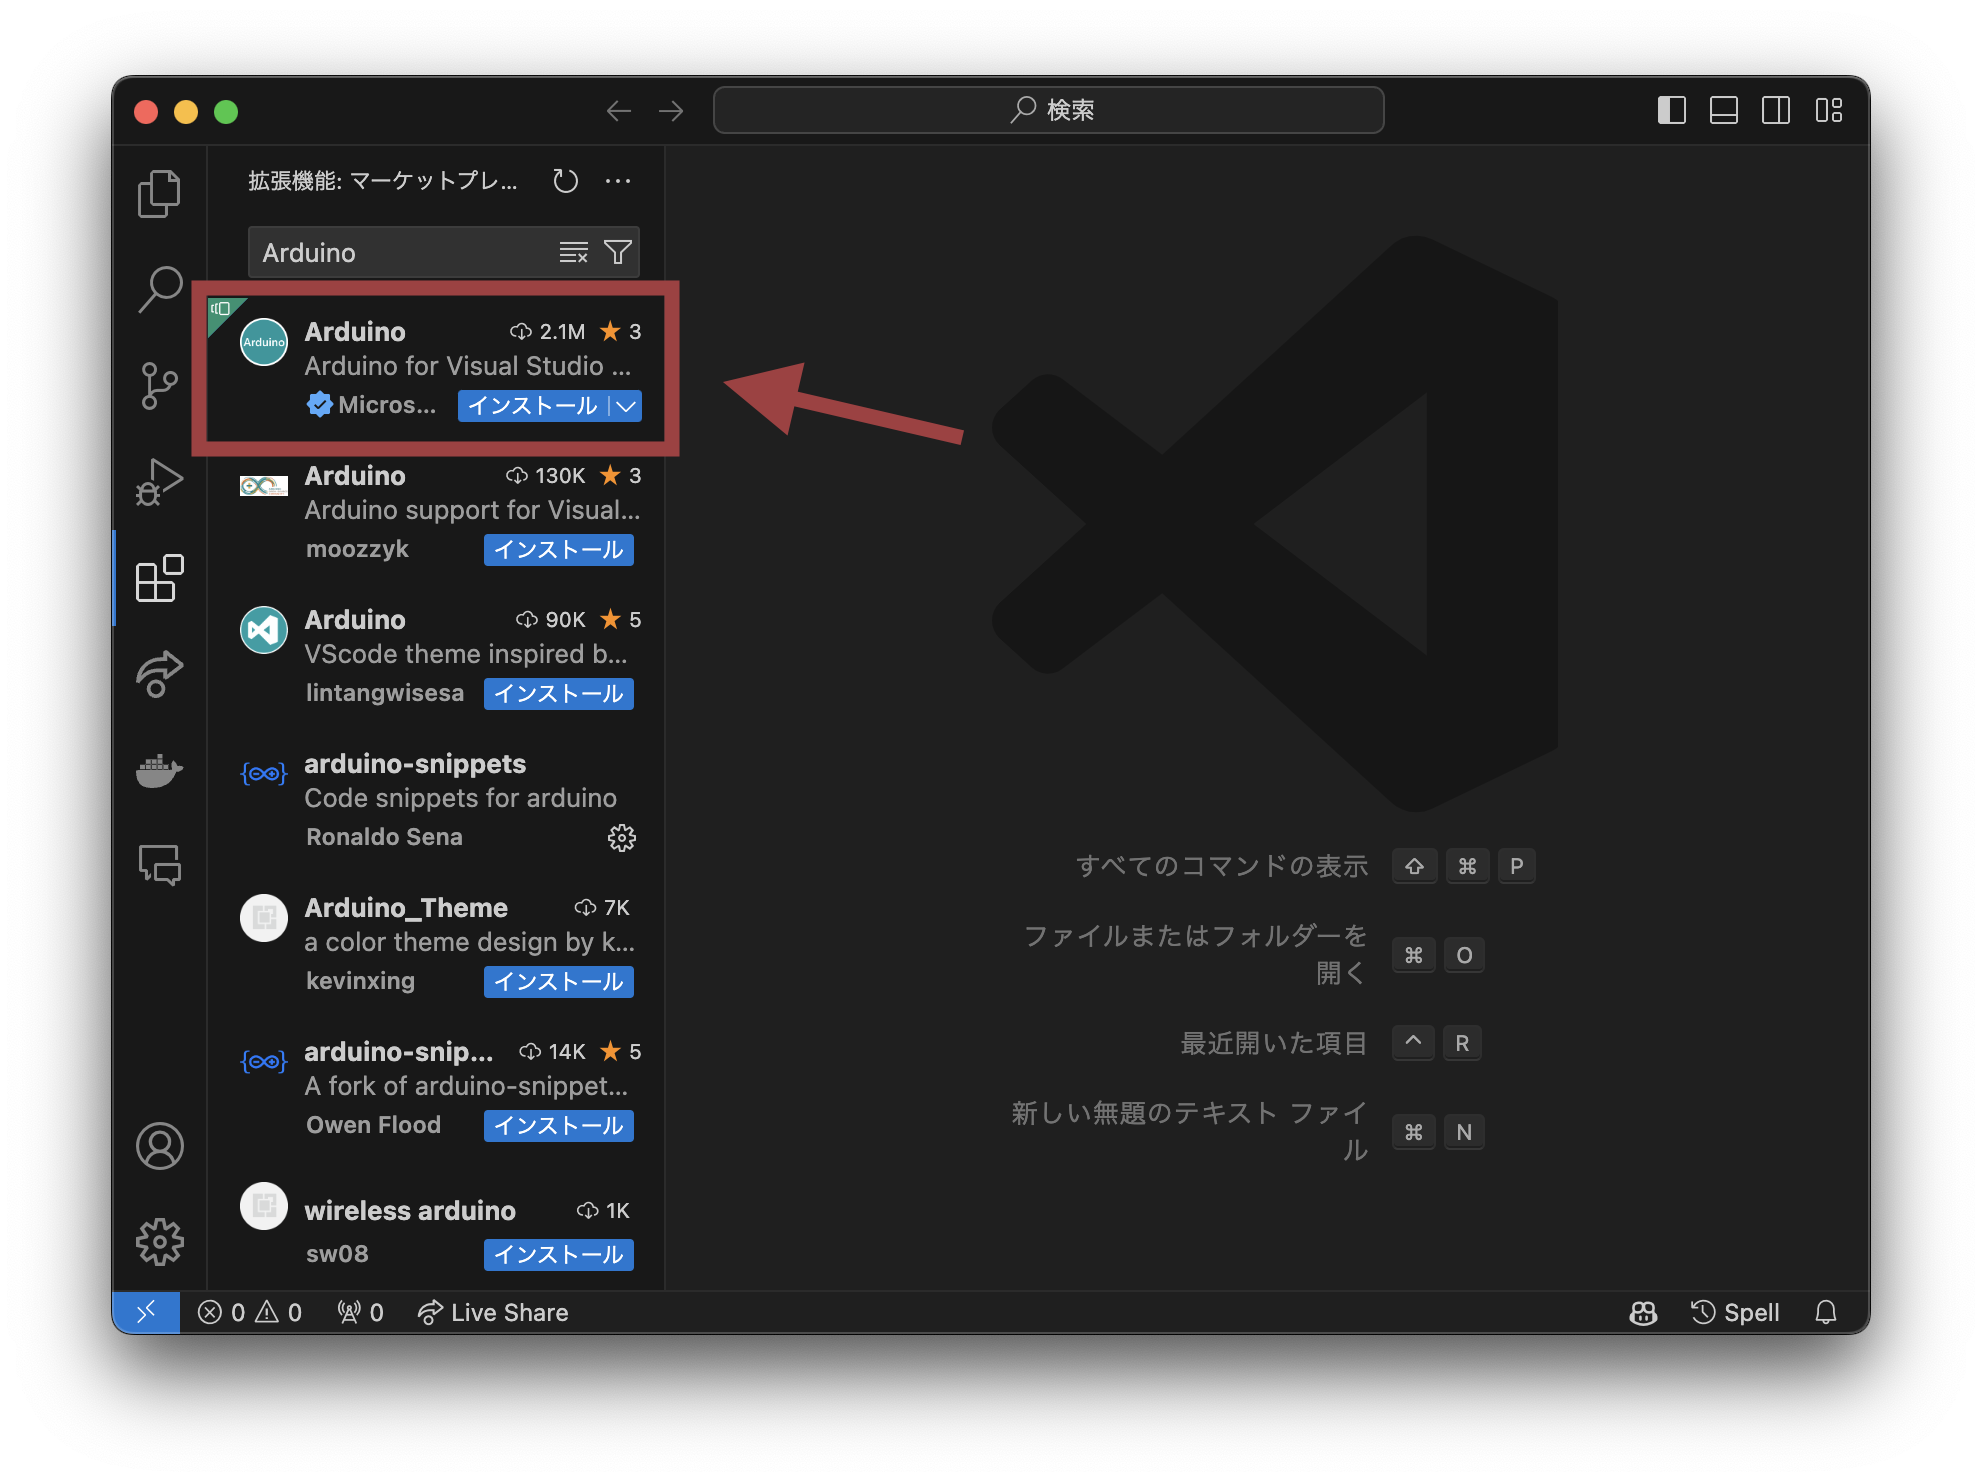Open more actions menu in extensions panel

pos(618,181)
